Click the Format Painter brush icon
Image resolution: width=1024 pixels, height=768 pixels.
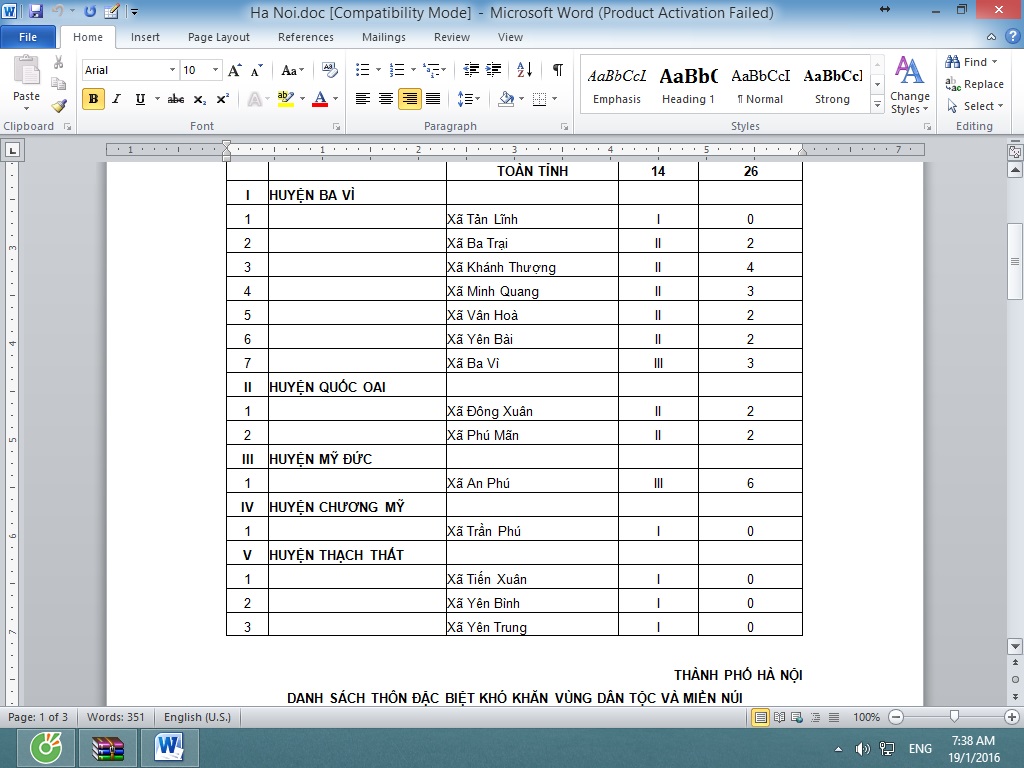tap(59, 105)
